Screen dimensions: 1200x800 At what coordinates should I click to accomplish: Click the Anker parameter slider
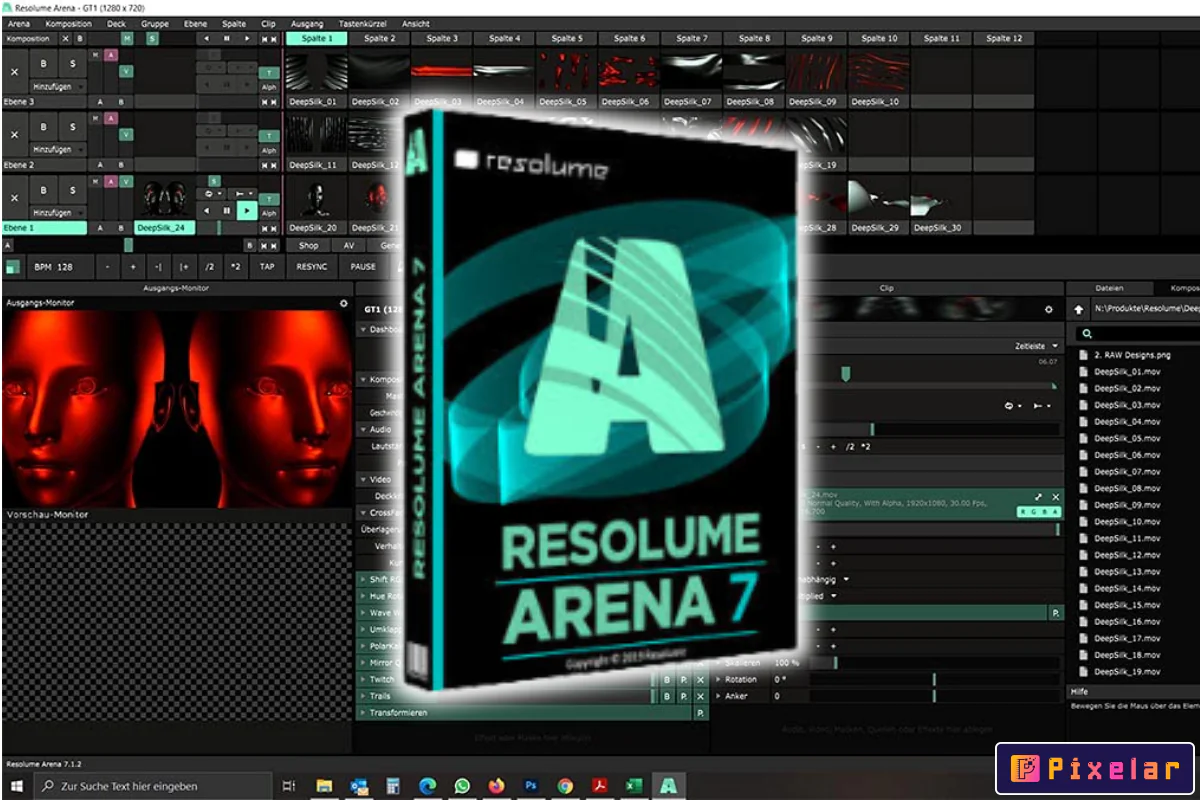935,696
